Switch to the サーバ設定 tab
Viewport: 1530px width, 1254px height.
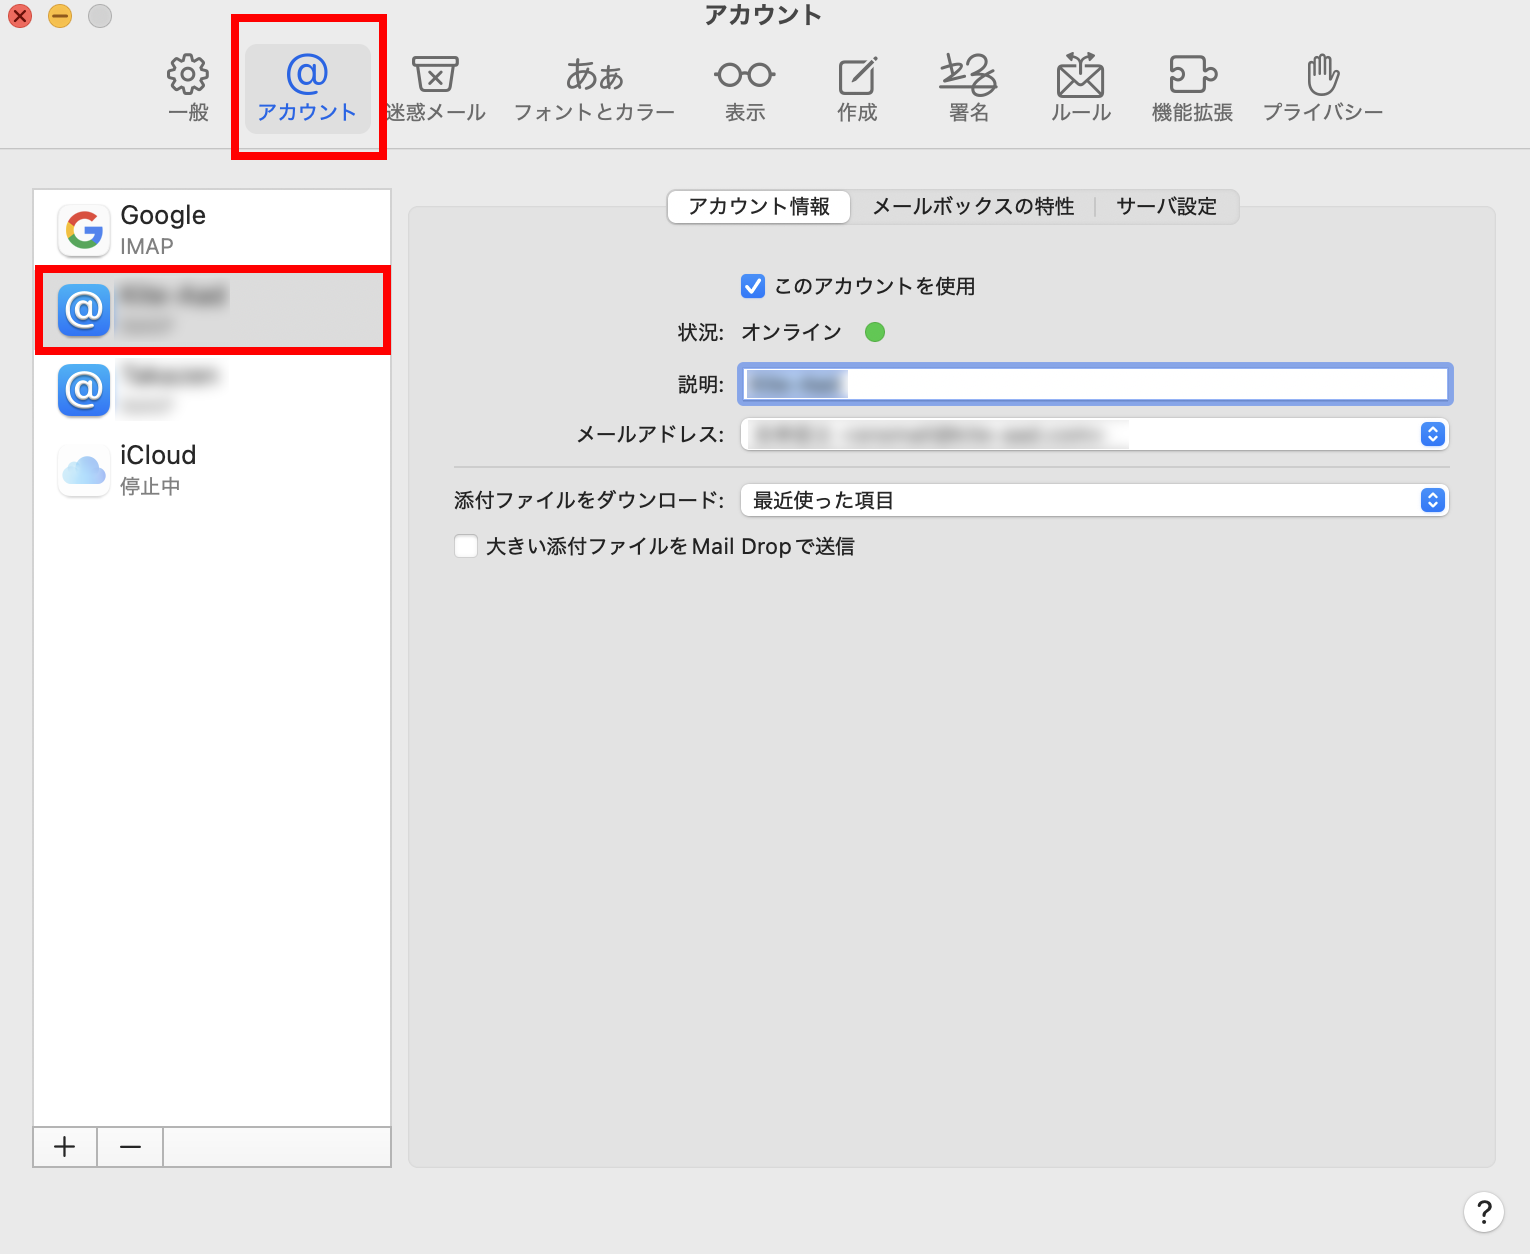(1166, 207)
